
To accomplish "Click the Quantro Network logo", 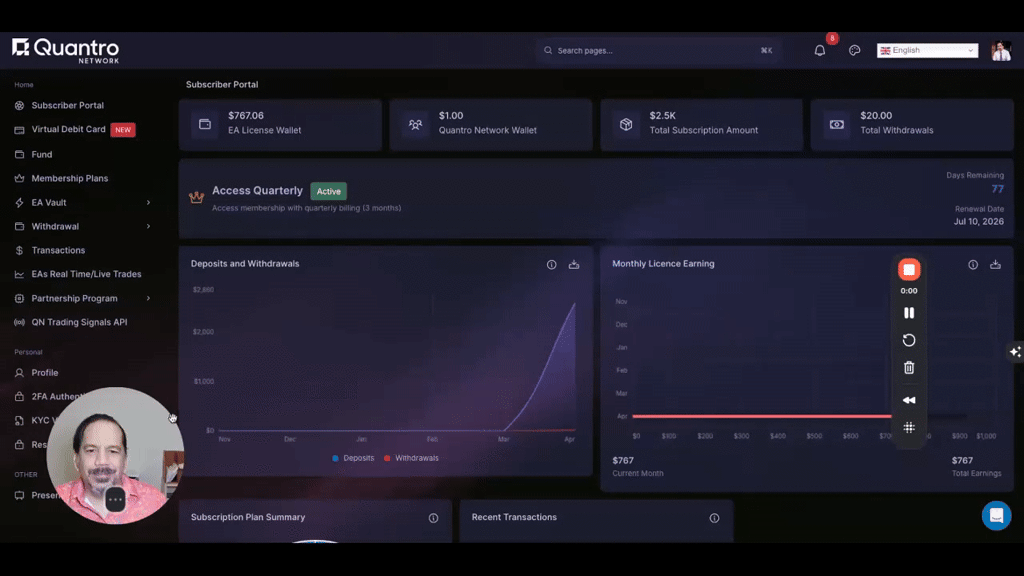I will [65, 50].
